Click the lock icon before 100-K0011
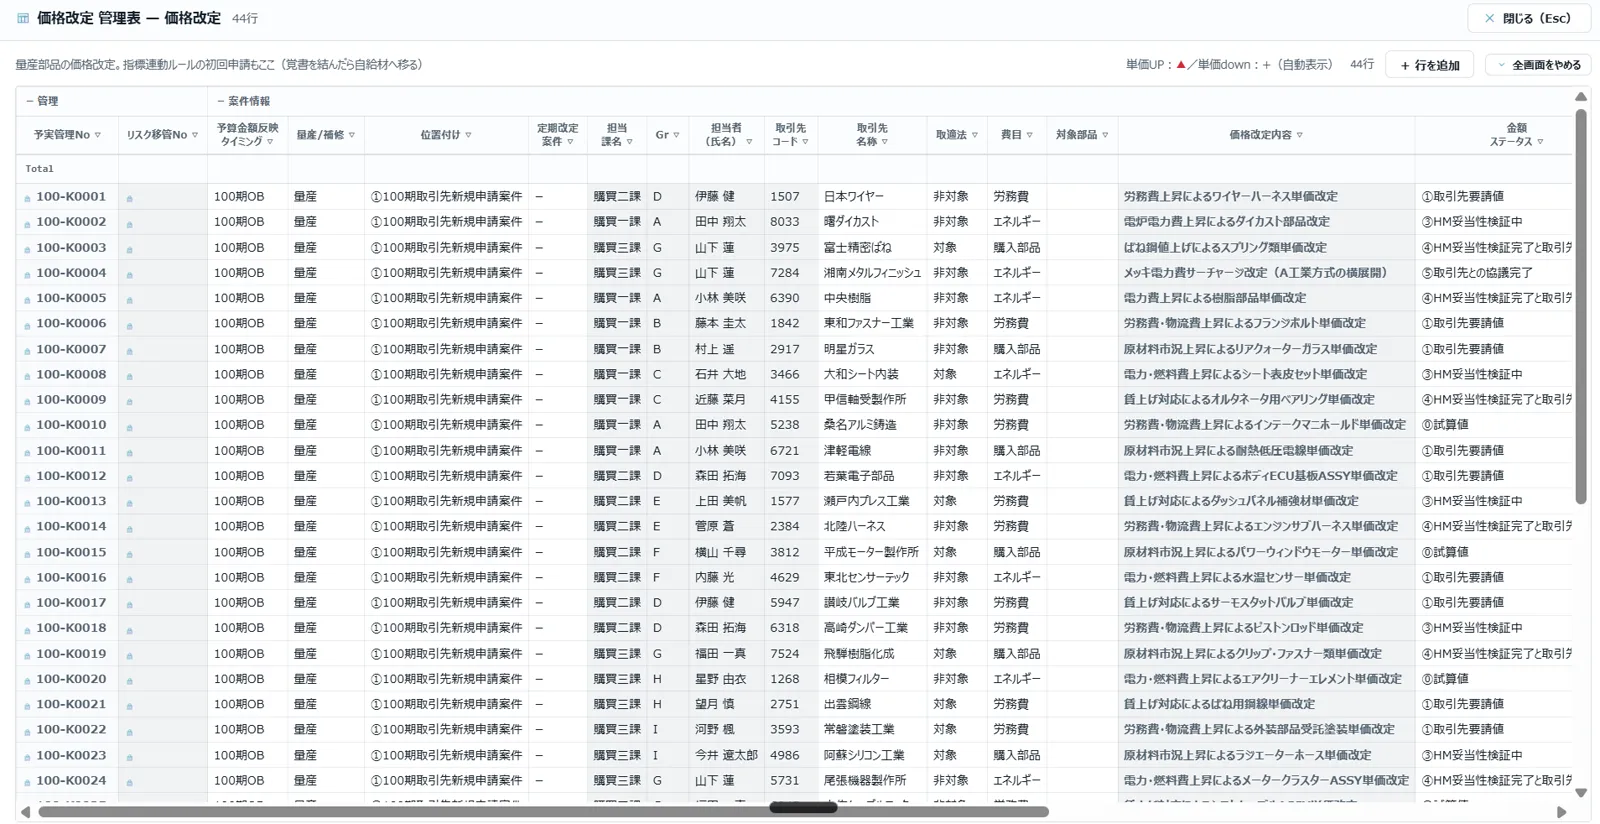Viewport: 1600px width, 824px height. coord(27,452)
